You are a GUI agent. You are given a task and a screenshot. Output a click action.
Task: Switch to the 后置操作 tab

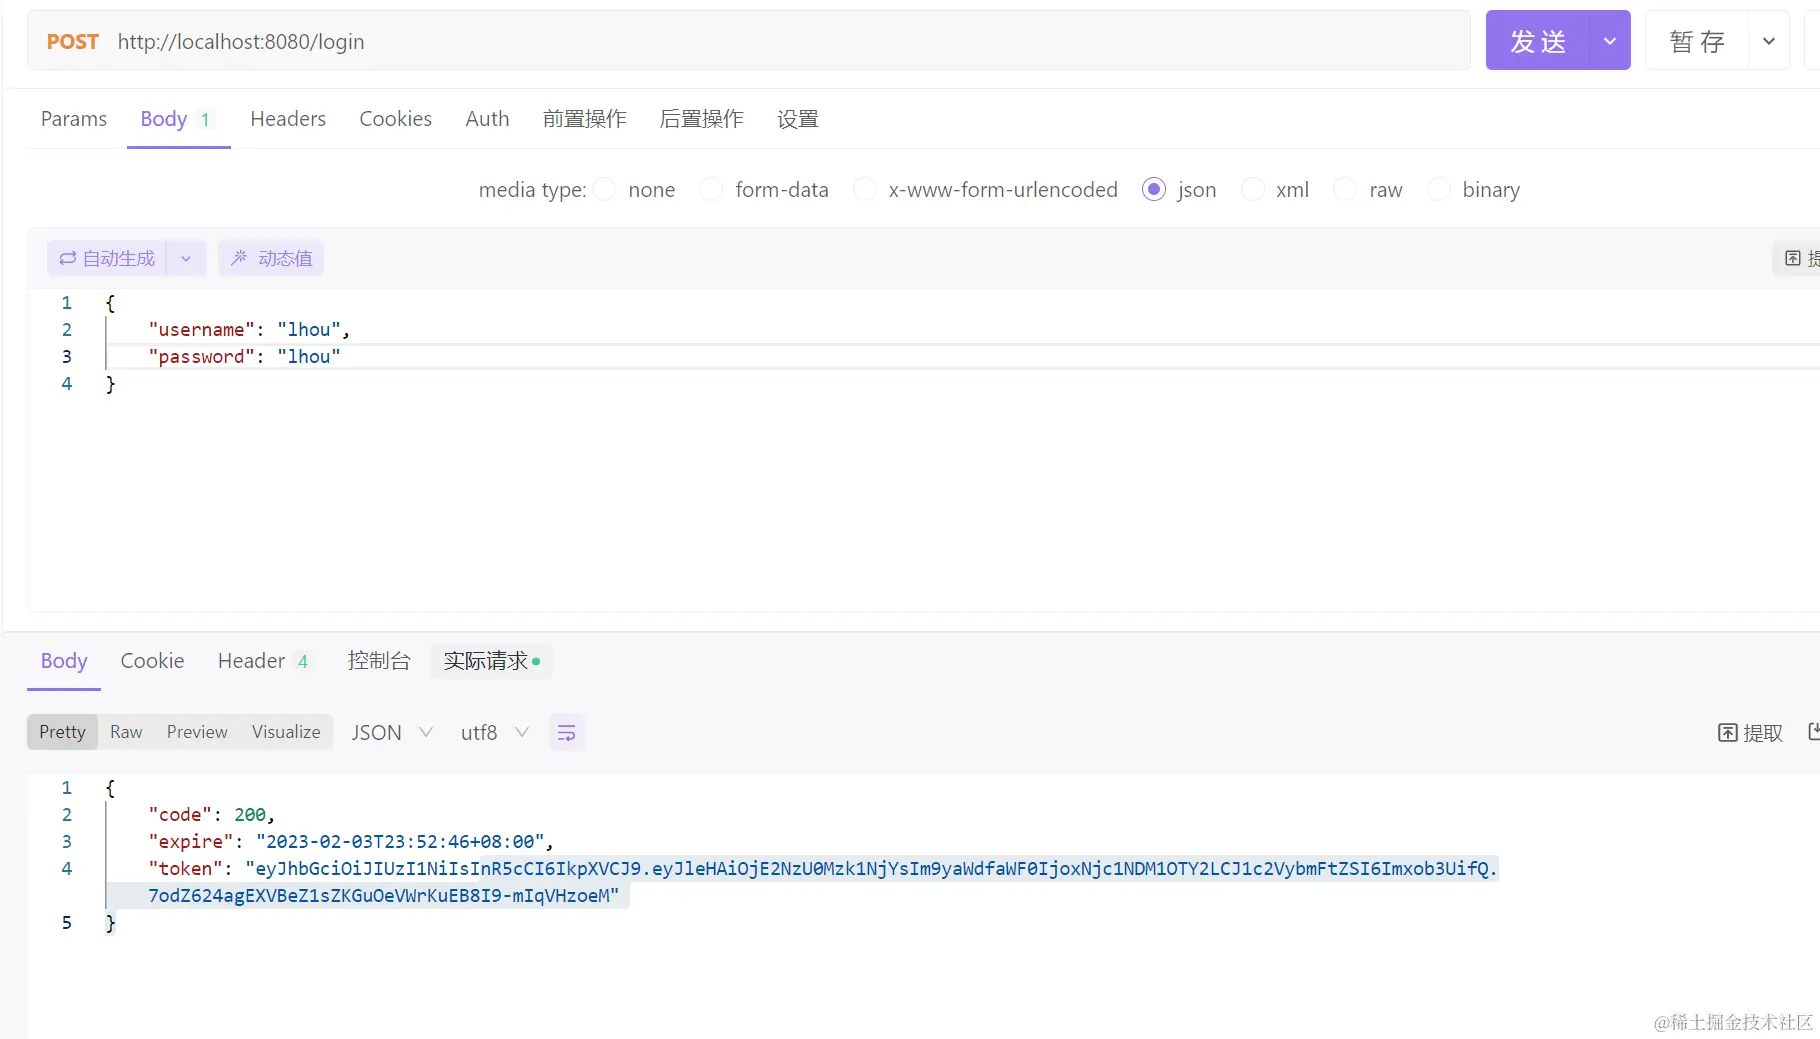tap(701, 119)
